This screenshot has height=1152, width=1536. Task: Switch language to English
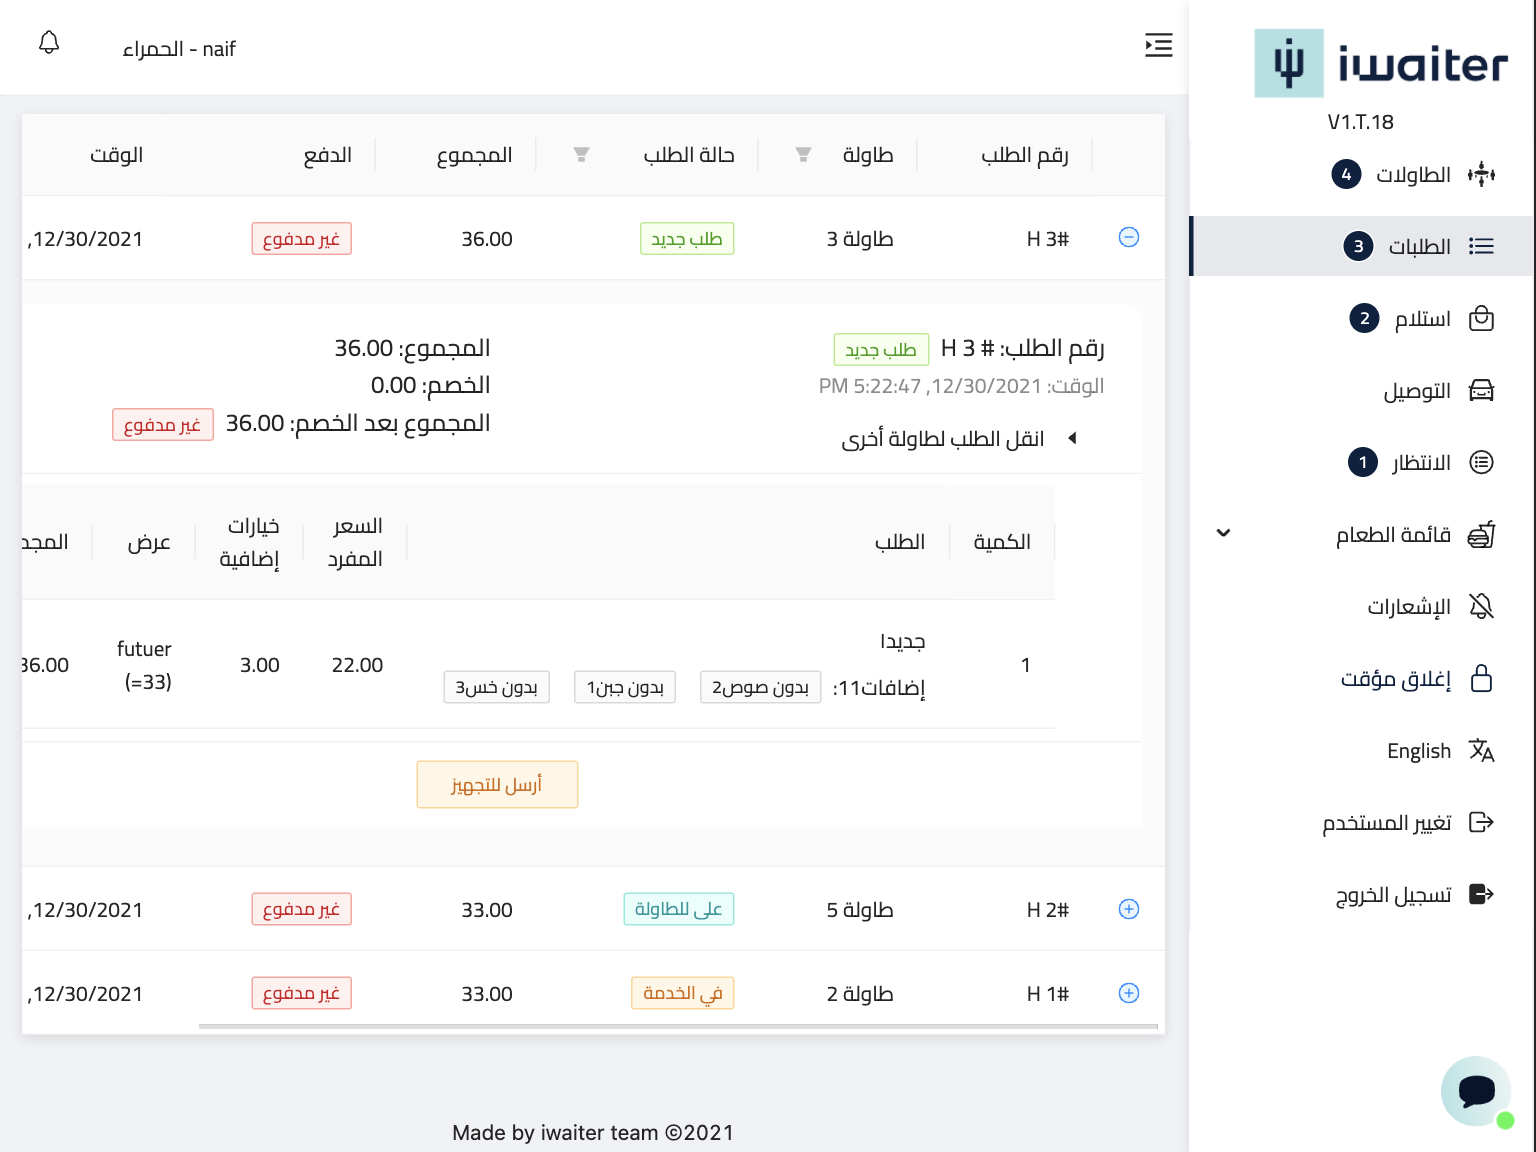pyautogui.click(x=1418, y=751)
